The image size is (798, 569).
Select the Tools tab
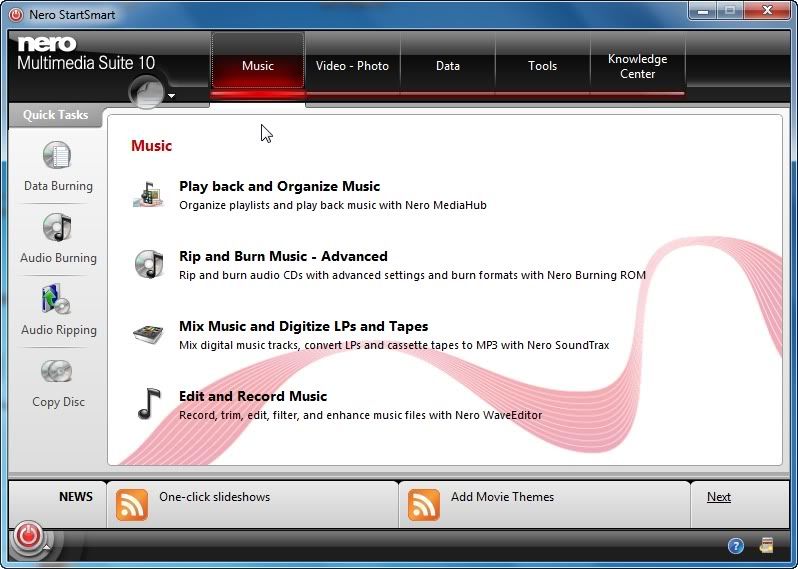[x=542, y=66]
